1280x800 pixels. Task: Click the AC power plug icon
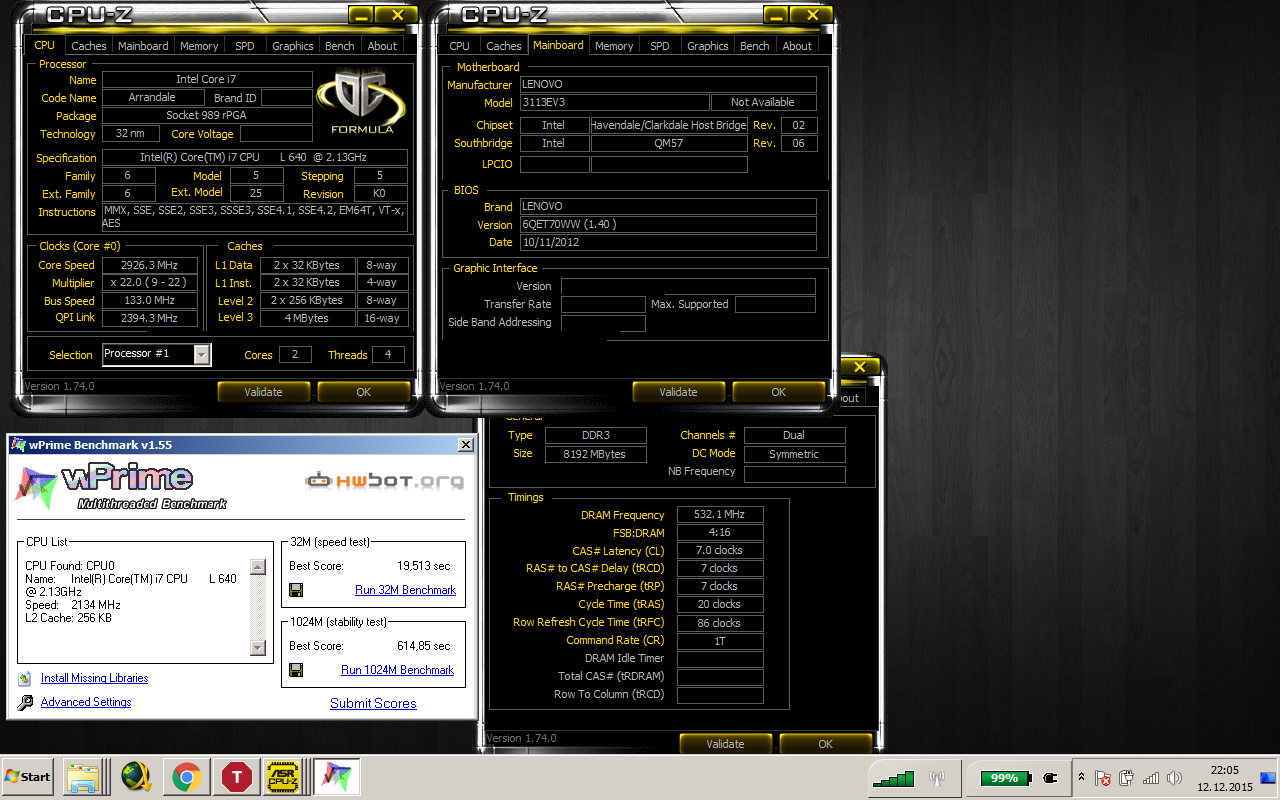[1050, 778]
